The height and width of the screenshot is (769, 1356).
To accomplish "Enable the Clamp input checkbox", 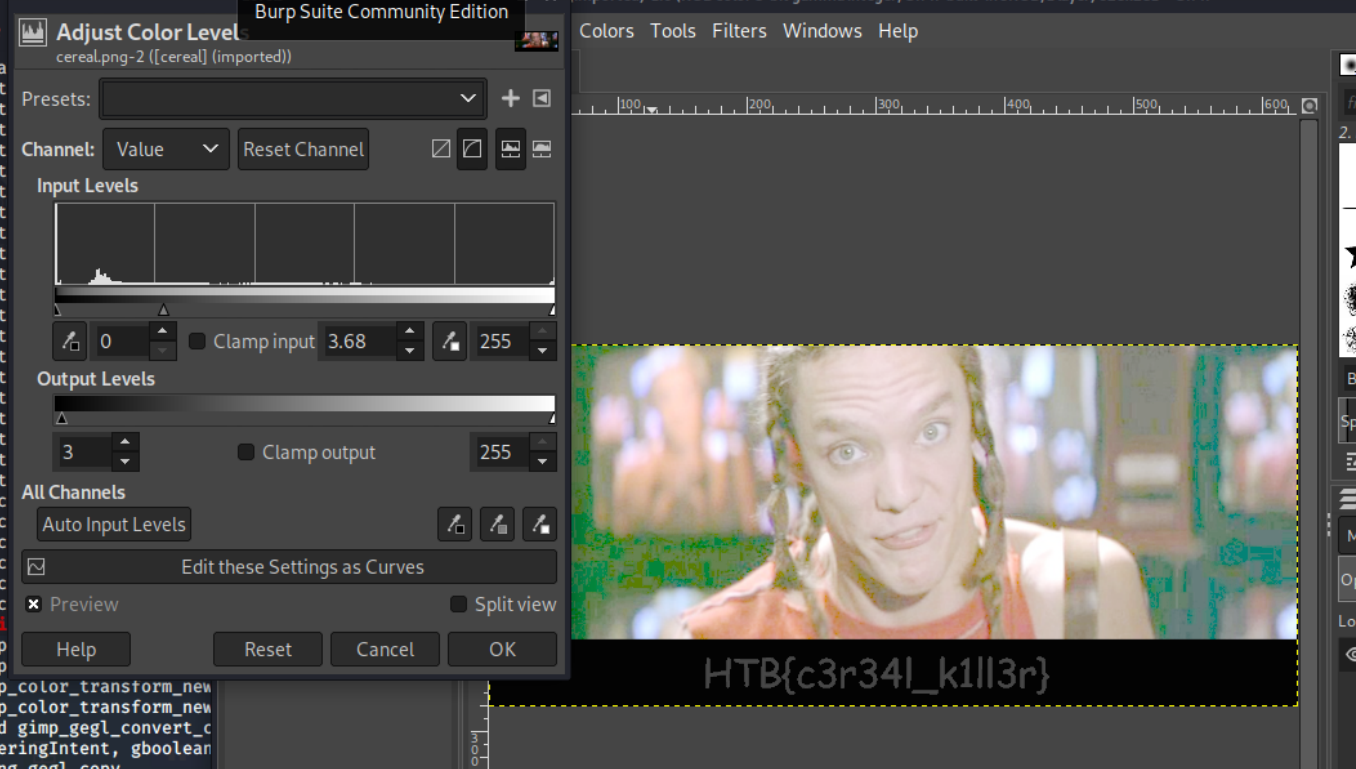I will [x=197, y=341].
